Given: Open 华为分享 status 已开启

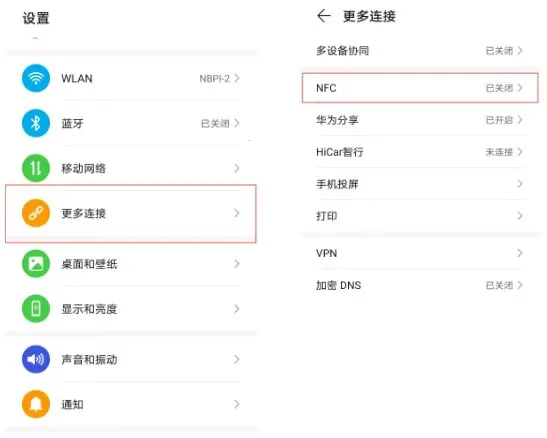Looking at the screenshot, I should (x=420, y=120).
